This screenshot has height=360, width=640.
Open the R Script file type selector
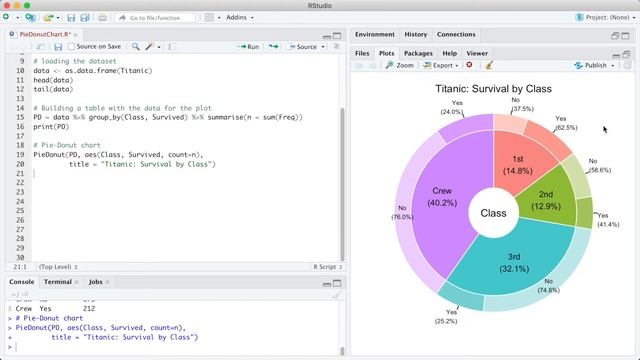(x=327, y=267)
